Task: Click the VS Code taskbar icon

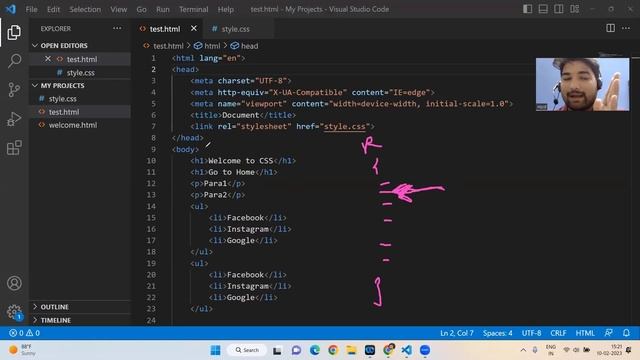Action: tap(407, 350)
